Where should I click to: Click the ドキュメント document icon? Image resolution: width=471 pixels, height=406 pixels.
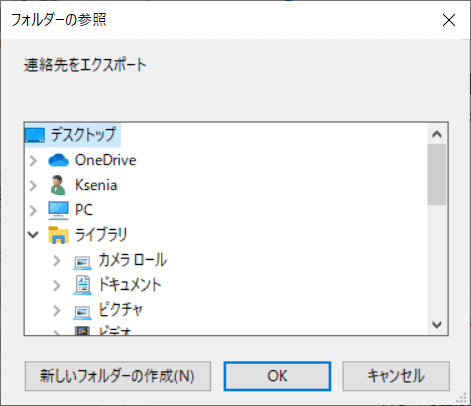click(x=82, y=285)
